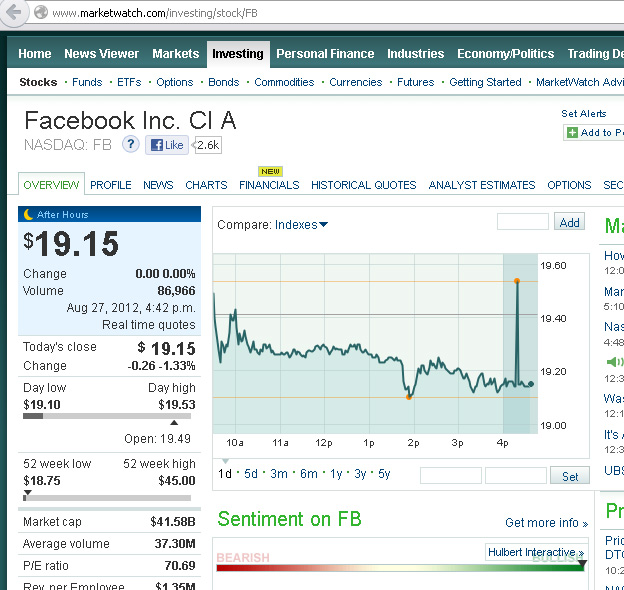Screen dimensions: 624x590
Task: Select the 6m chart time range
Action: point(308,474)
